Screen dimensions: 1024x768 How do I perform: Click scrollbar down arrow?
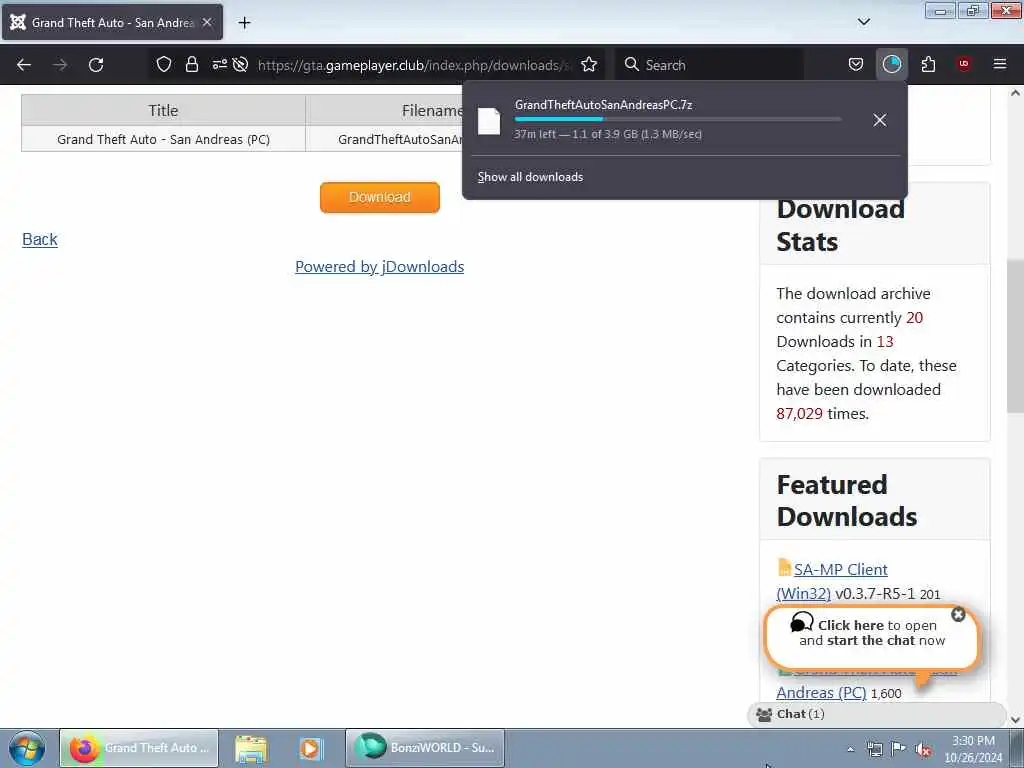click(1015, 720)
